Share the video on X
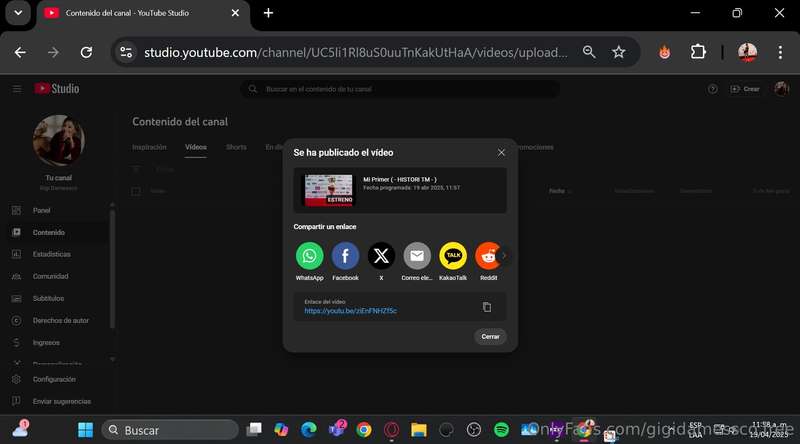 pyautogui.click(x=381, y=256)
